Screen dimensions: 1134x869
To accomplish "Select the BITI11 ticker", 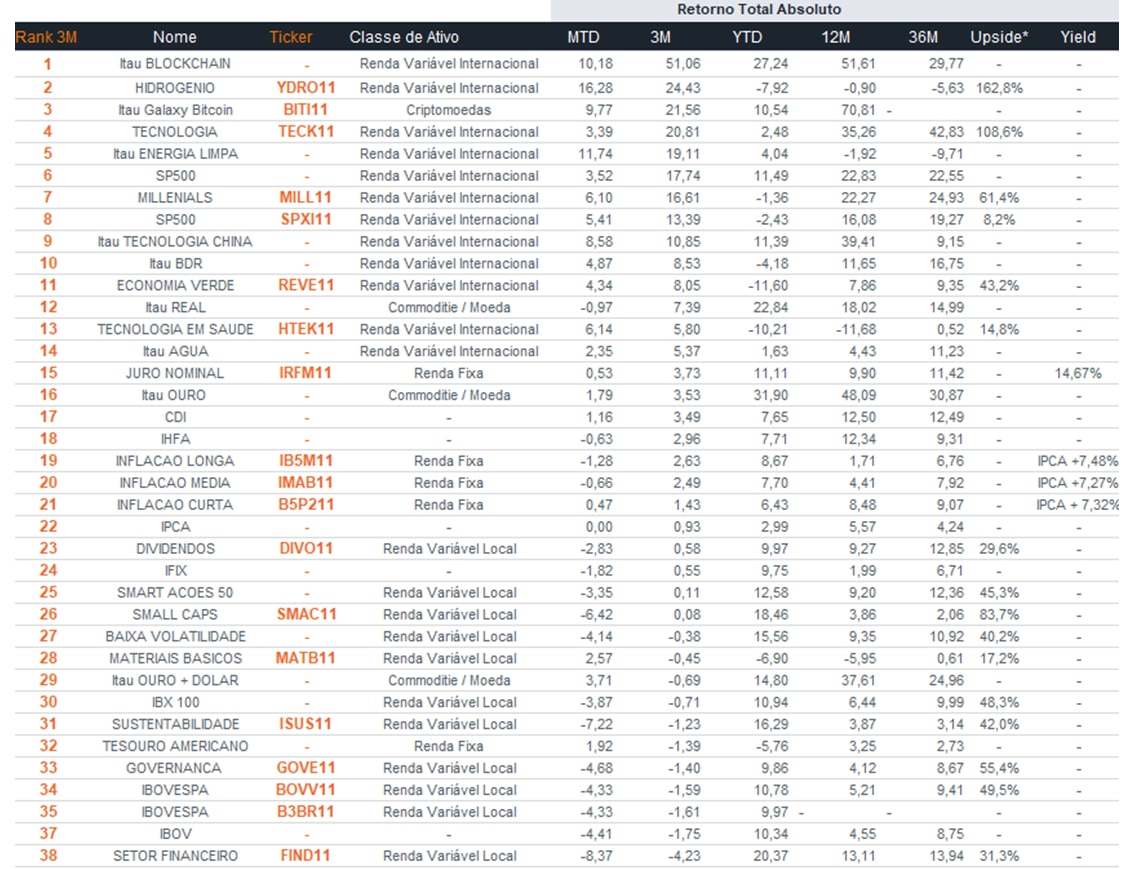I will pyautogui.click(x=306, y=110).
